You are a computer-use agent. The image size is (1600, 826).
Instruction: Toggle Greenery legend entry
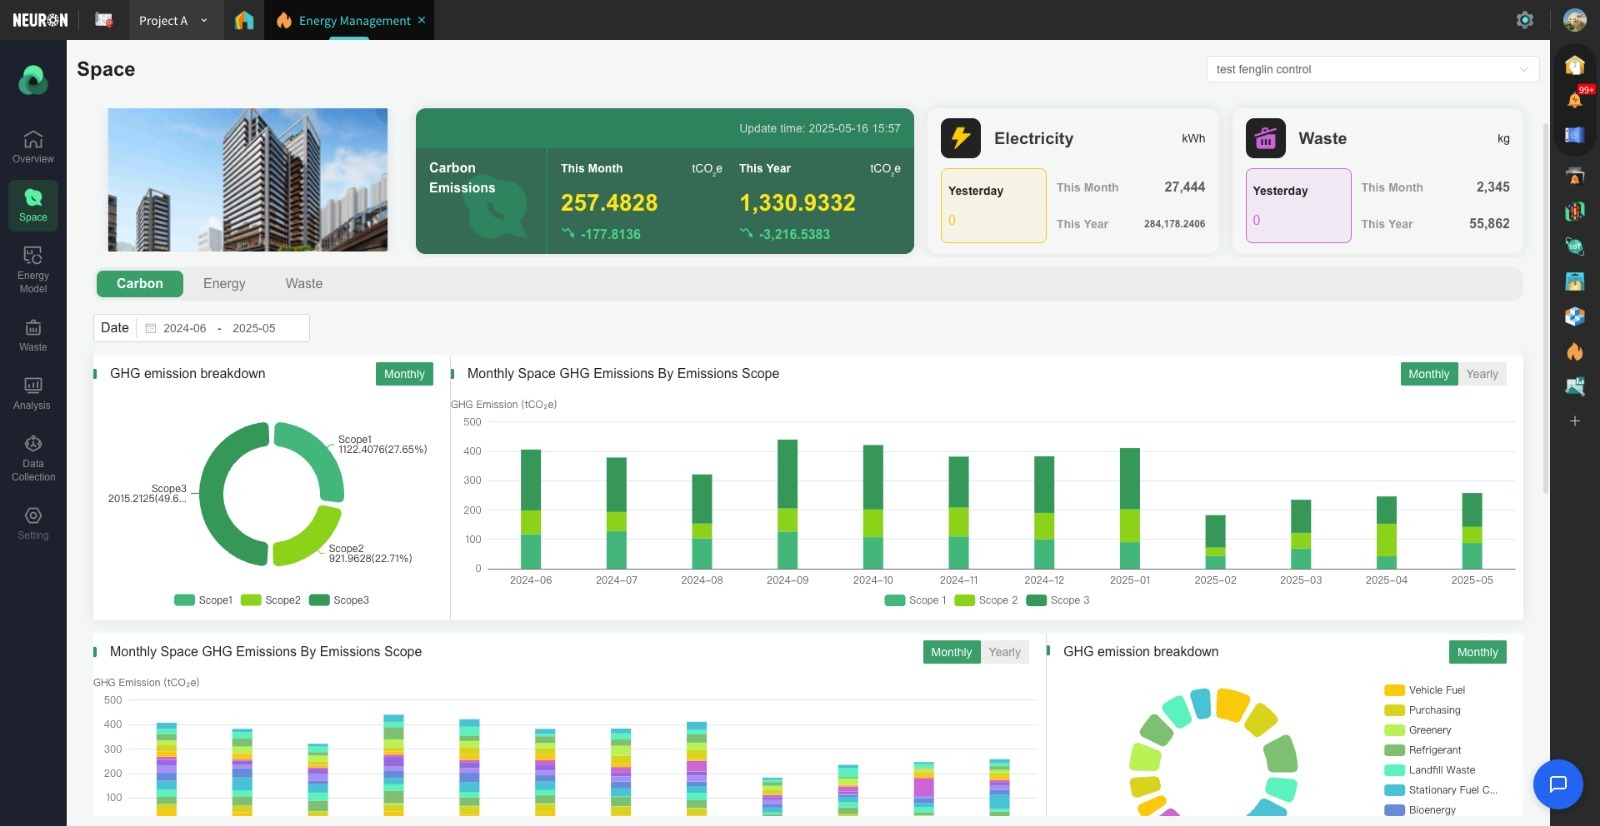pyautogui.click(x=1418, y=730)
